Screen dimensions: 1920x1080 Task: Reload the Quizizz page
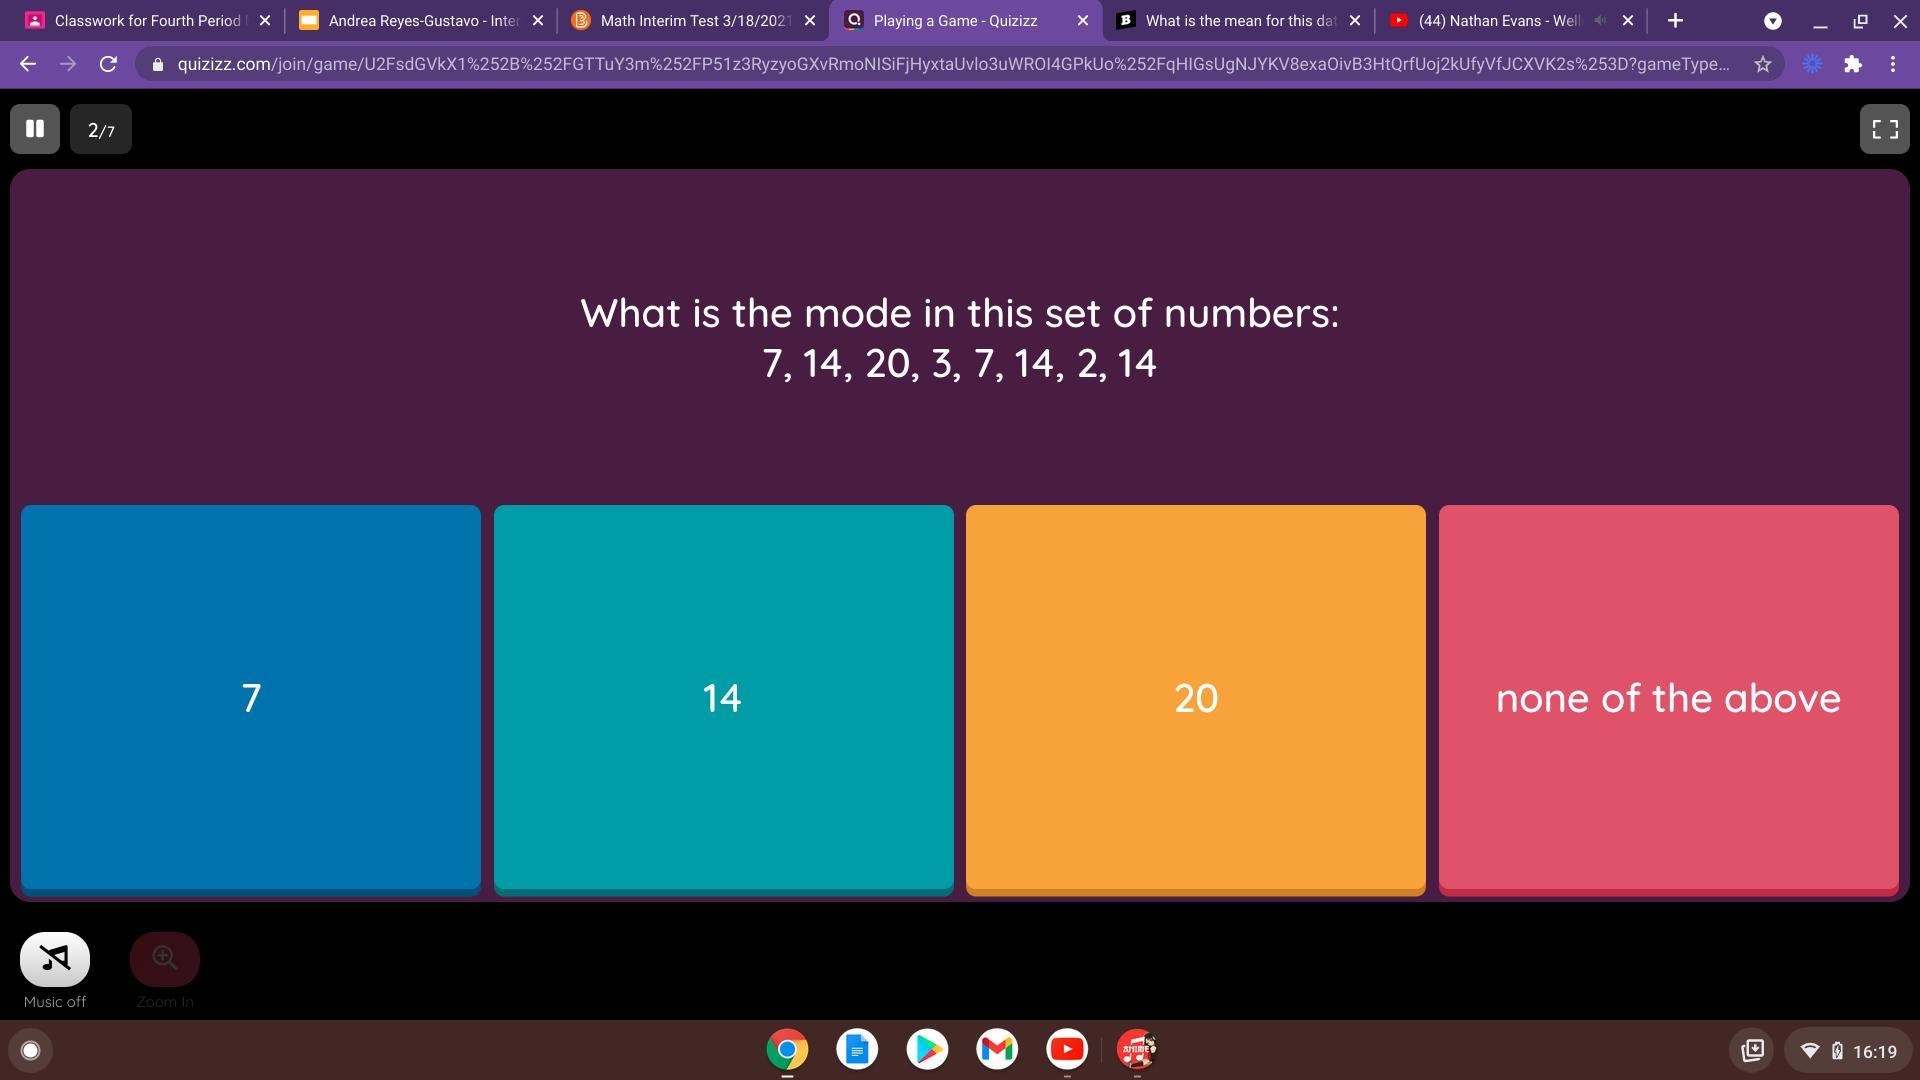108,64
